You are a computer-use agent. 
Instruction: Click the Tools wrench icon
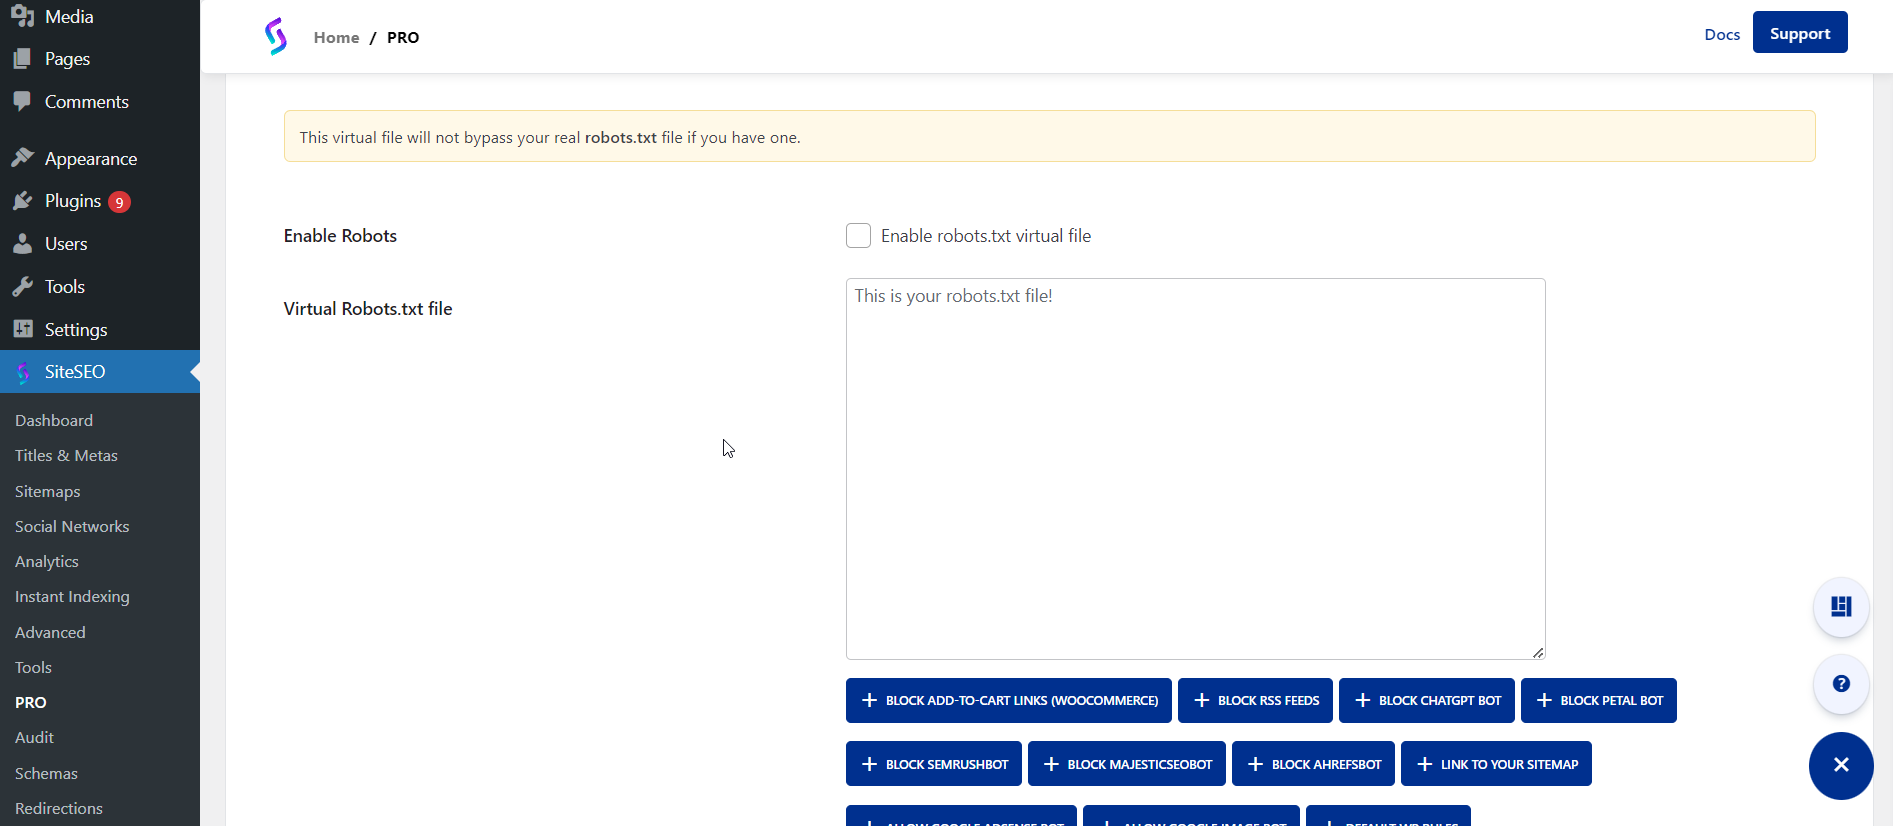[23, 287]
